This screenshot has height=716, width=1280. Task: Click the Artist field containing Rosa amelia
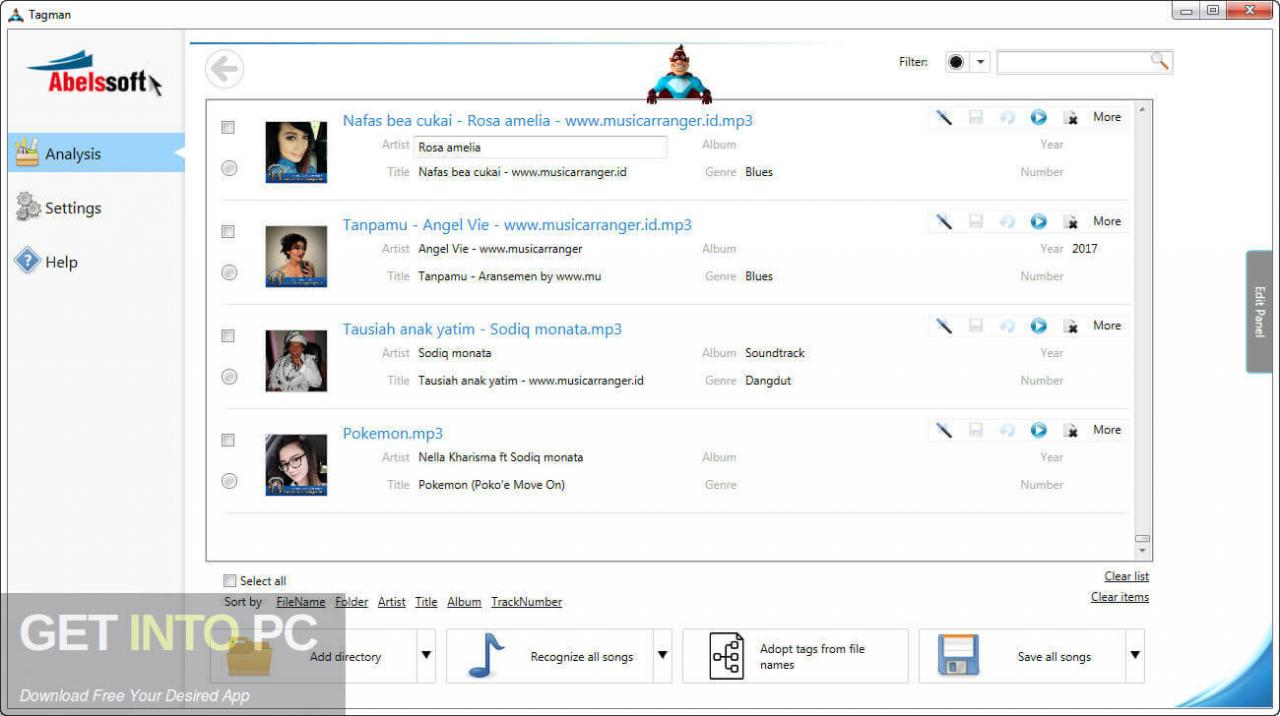tap(540, 147)
